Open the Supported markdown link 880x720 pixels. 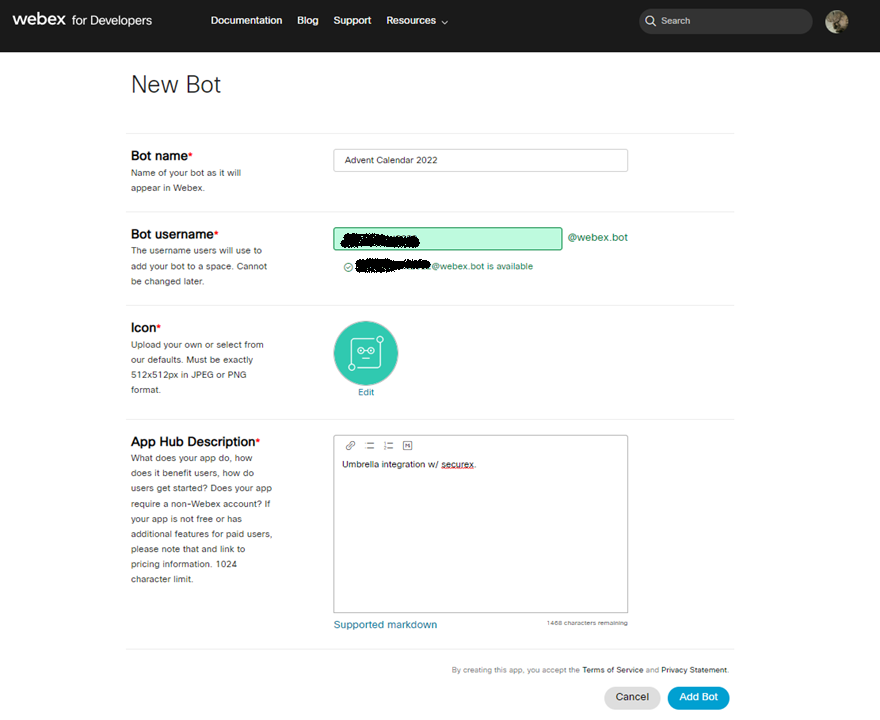[x=385, y=625]
